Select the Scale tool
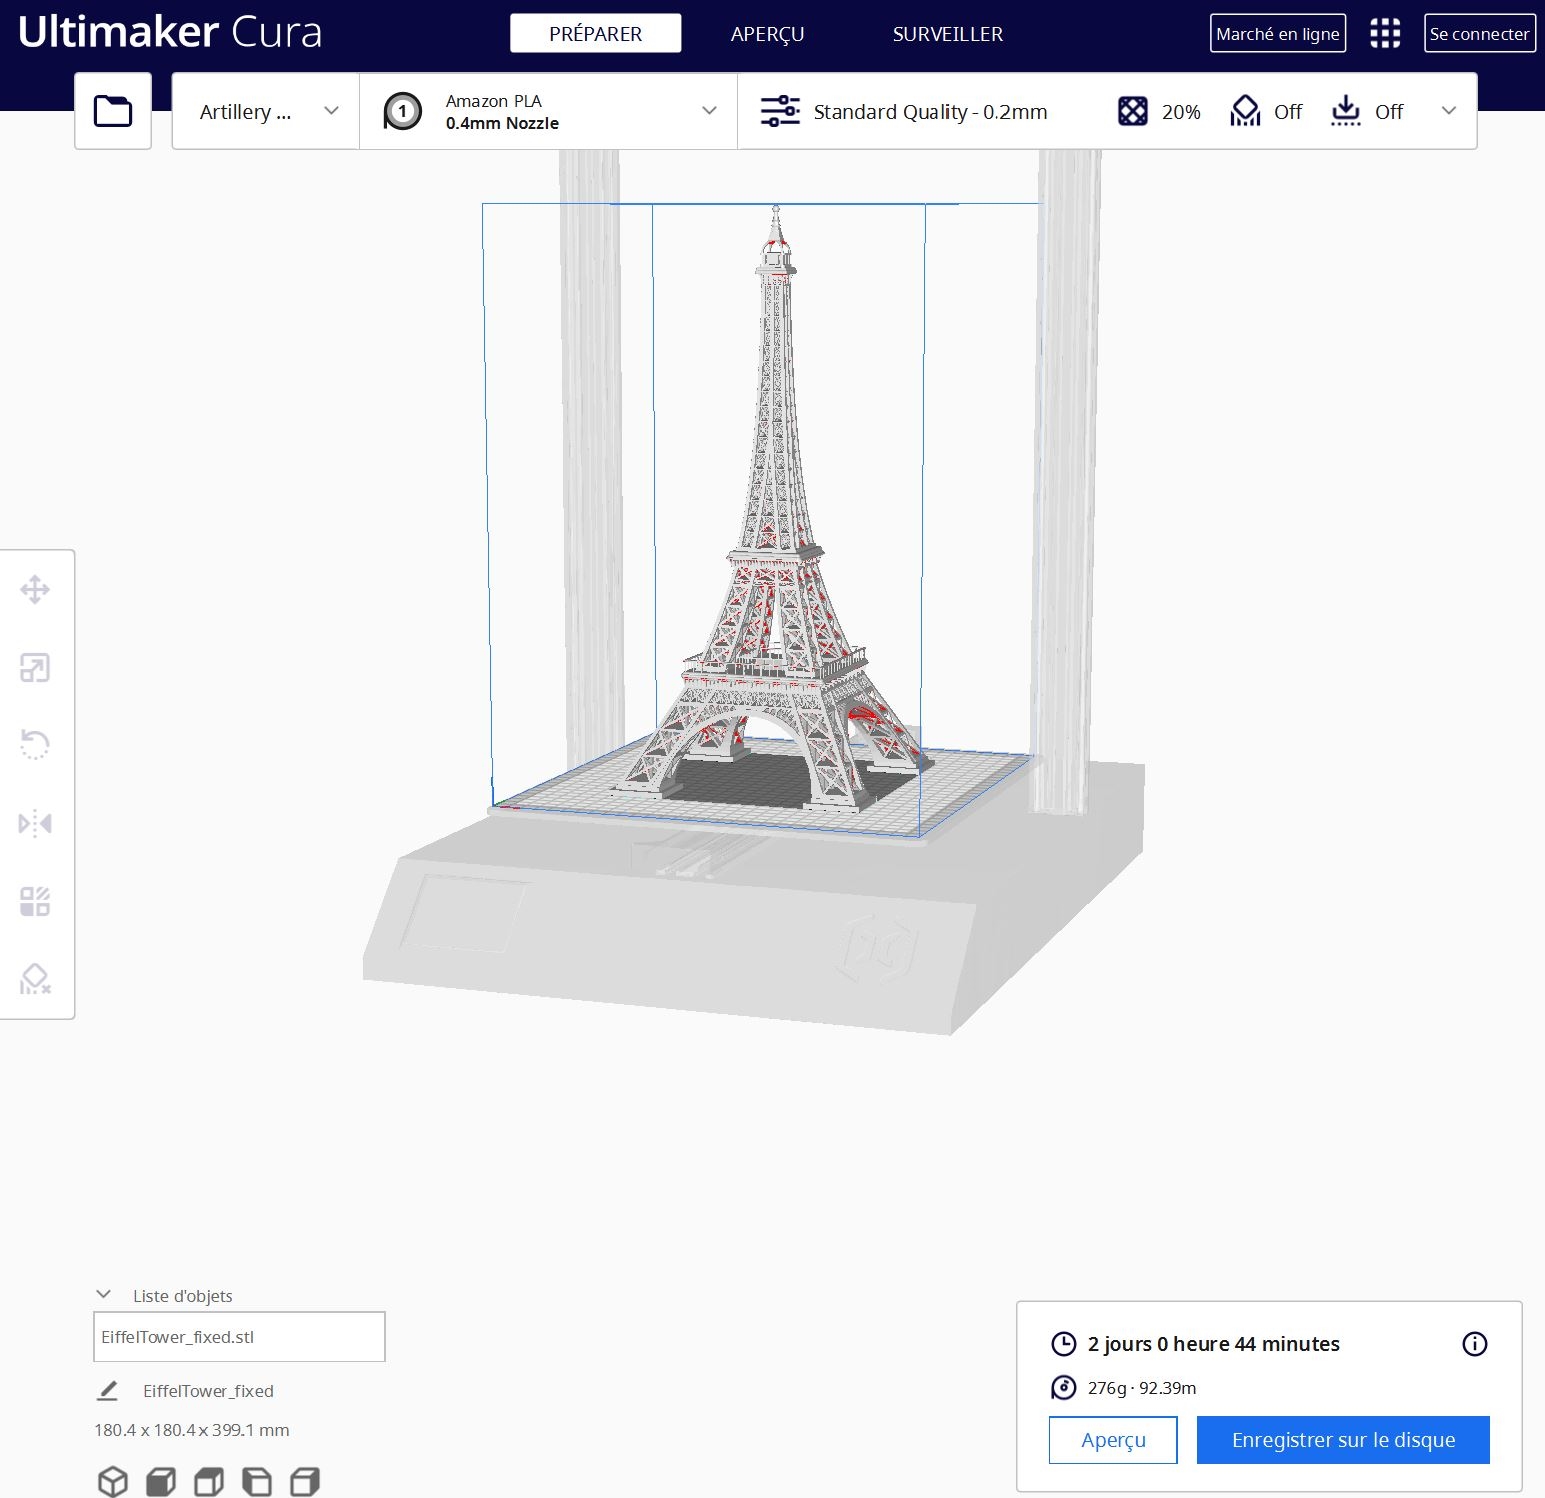This screenshot has height=1498, width=1545. [35, 667]
